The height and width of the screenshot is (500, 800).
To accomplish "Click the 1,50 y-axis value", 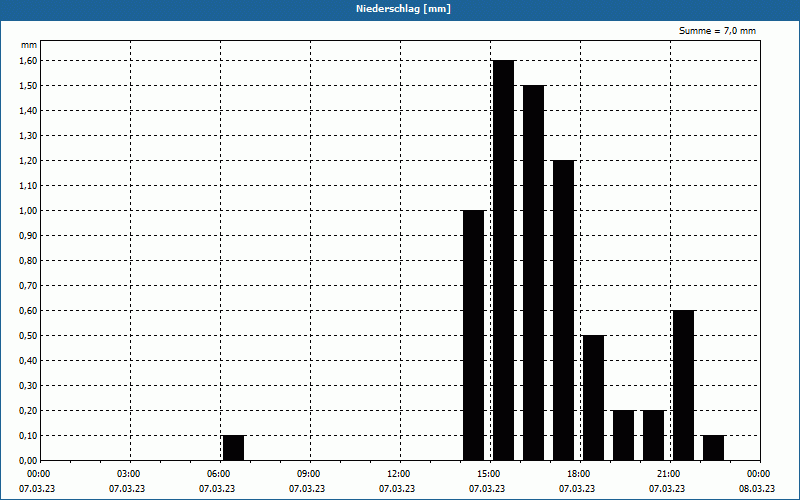I will 28,86.
